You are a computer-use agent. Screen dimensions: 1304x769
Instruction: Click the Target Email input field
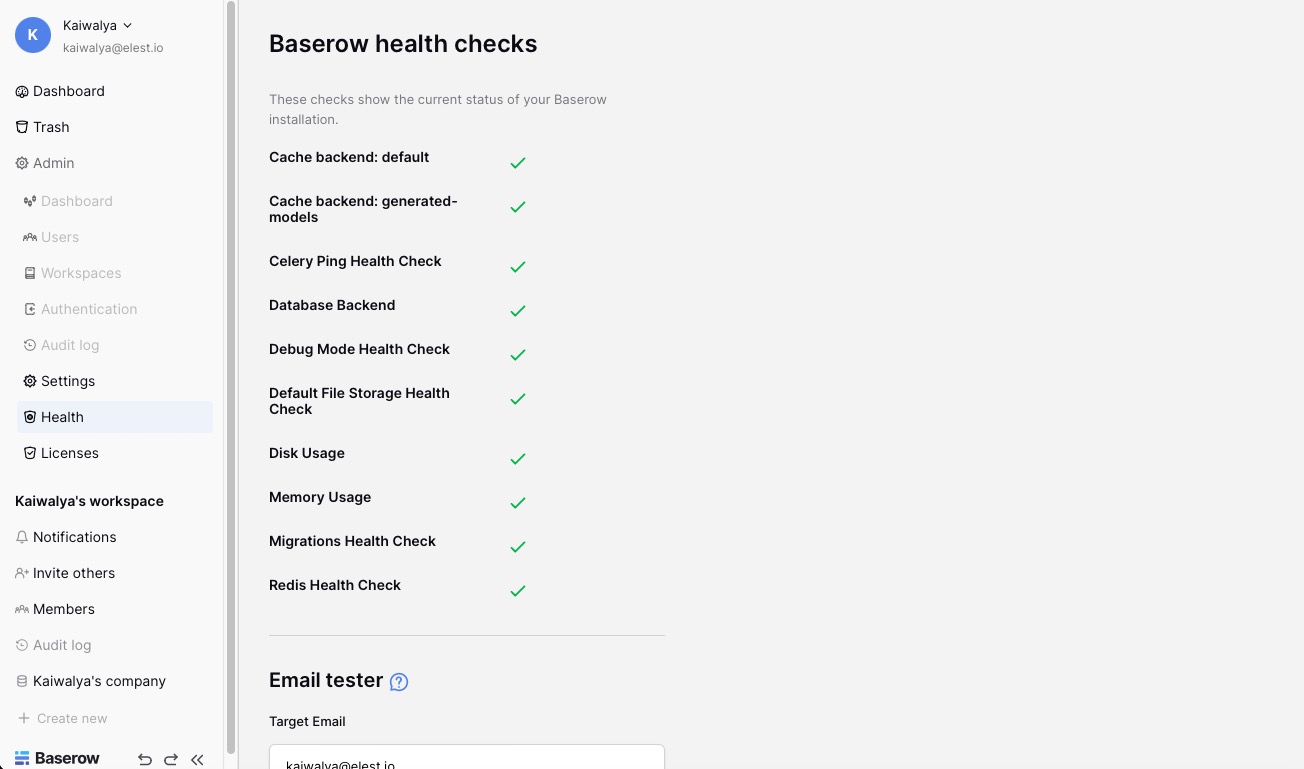(x=466, y=760)
